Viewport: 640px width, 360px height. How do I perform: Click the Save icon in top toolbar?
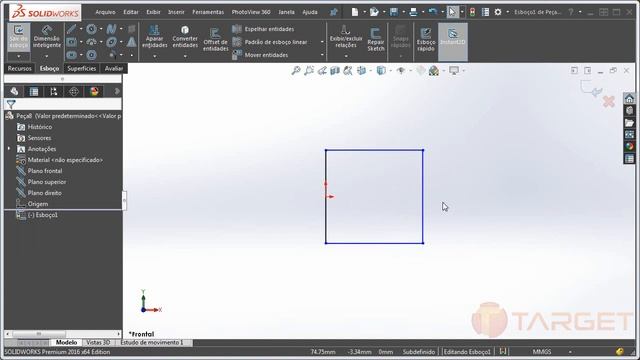click(394, 12)
